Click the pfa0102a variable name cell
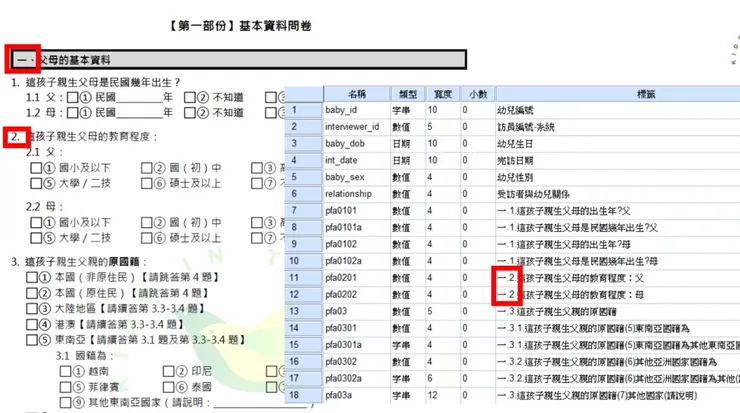 click(x=357, y=261)
